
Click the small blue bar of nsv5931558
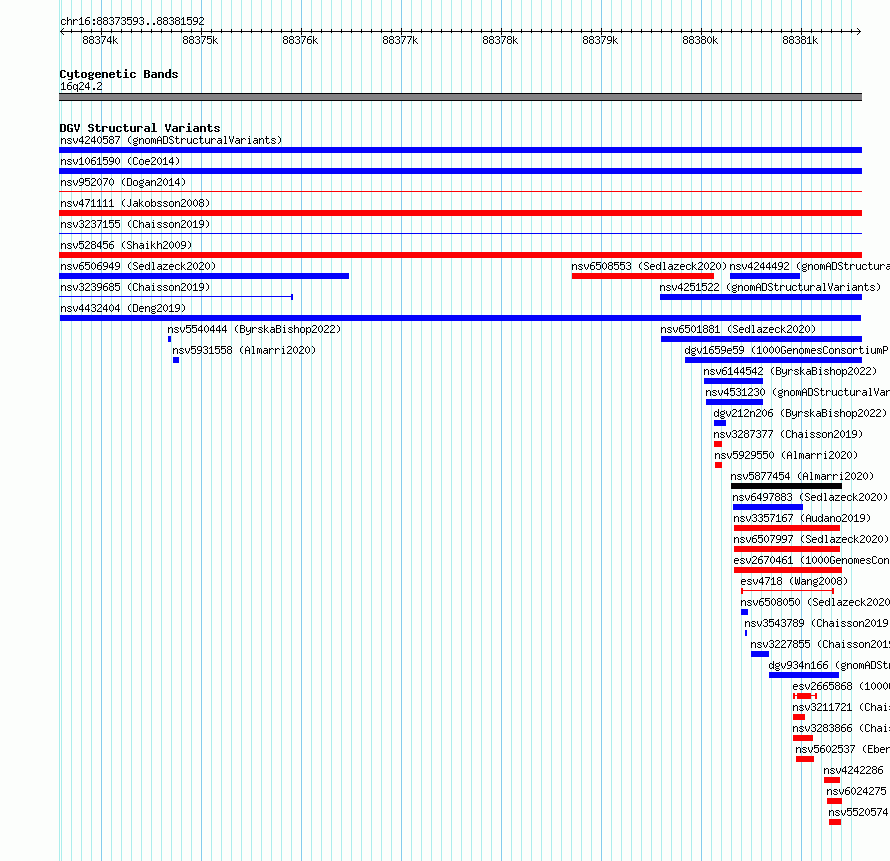[x=176, y=360]
